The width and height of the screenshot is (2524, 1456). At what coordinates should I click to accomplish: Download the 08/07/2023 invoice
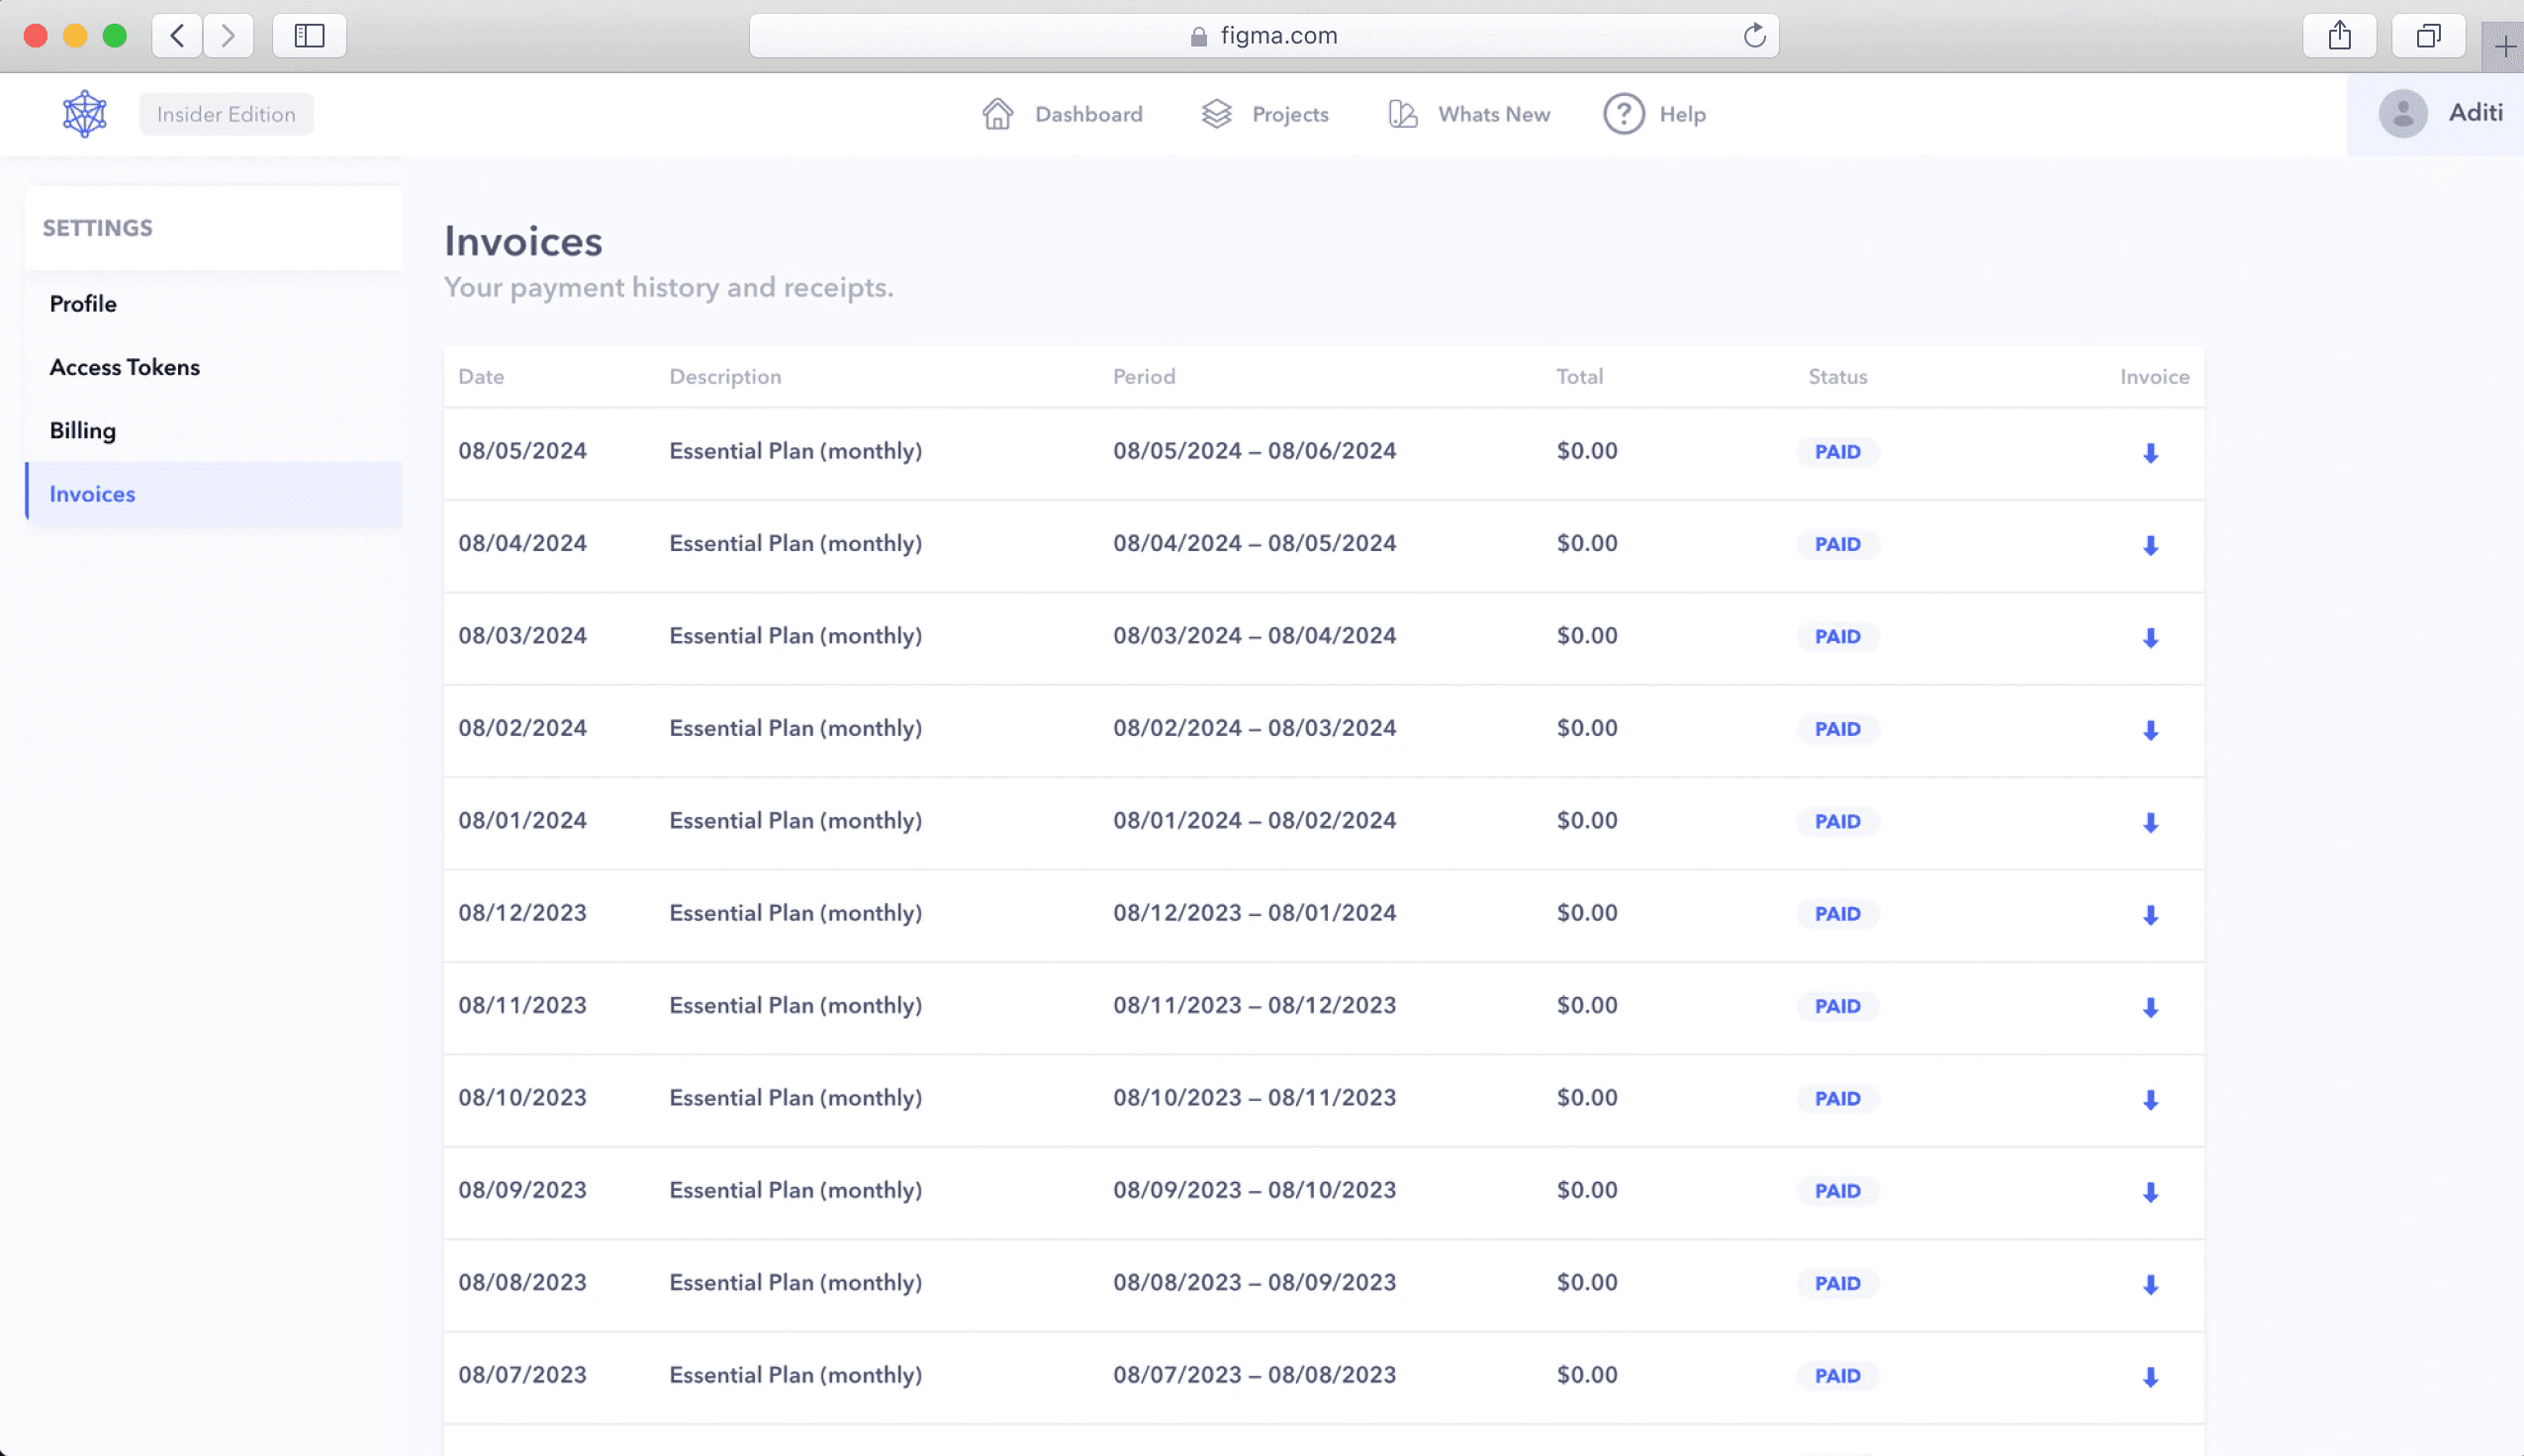point(2150,1377)
